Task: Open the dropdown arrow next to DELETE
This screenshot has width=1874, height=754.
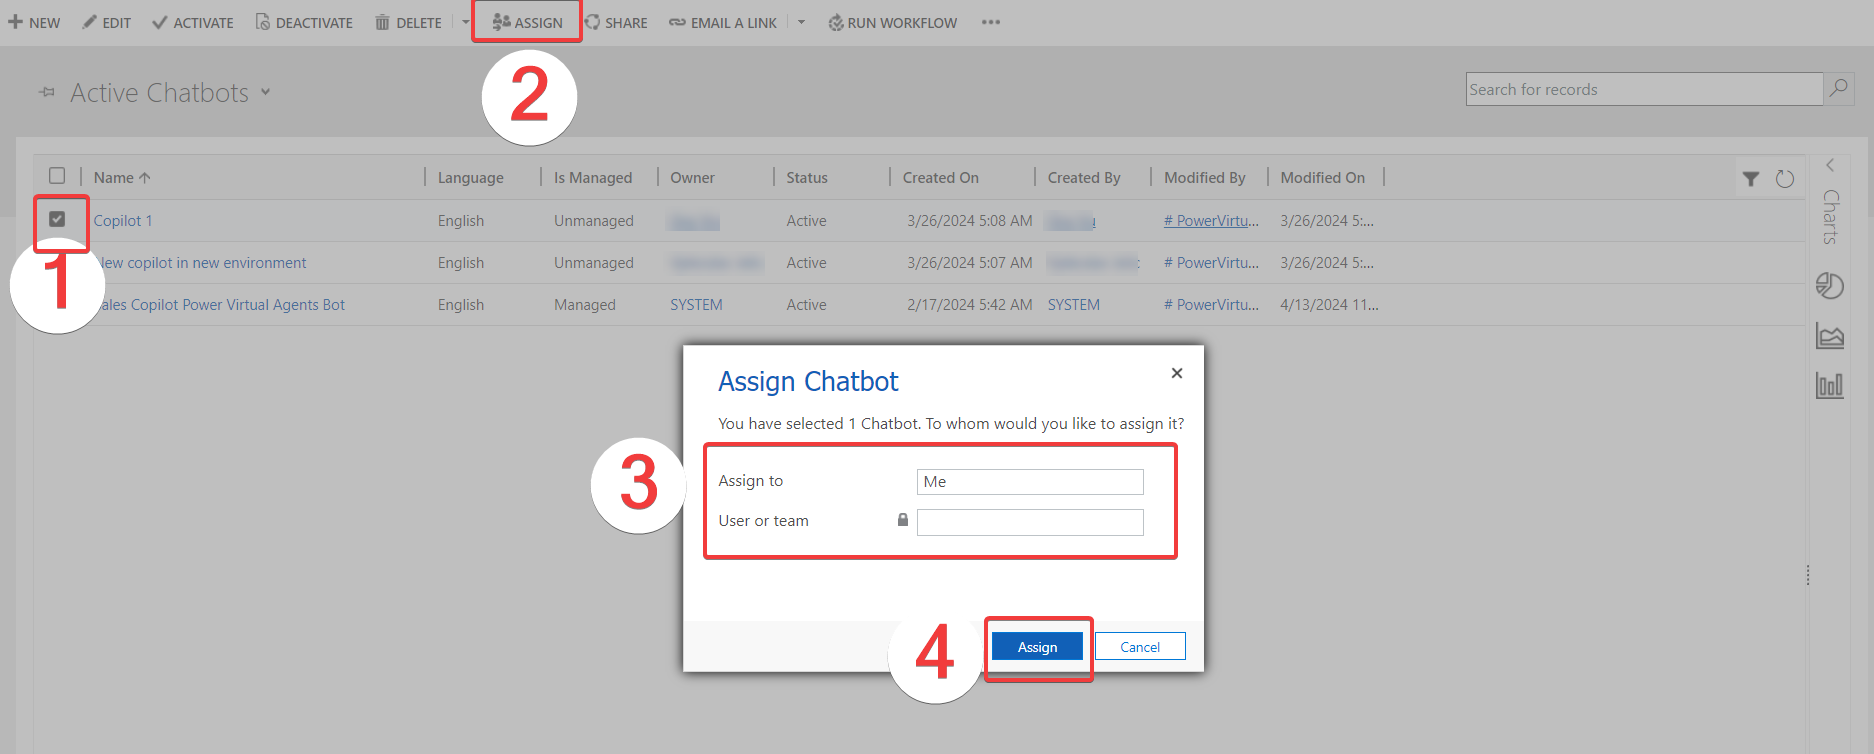Action: coord(465,22)
